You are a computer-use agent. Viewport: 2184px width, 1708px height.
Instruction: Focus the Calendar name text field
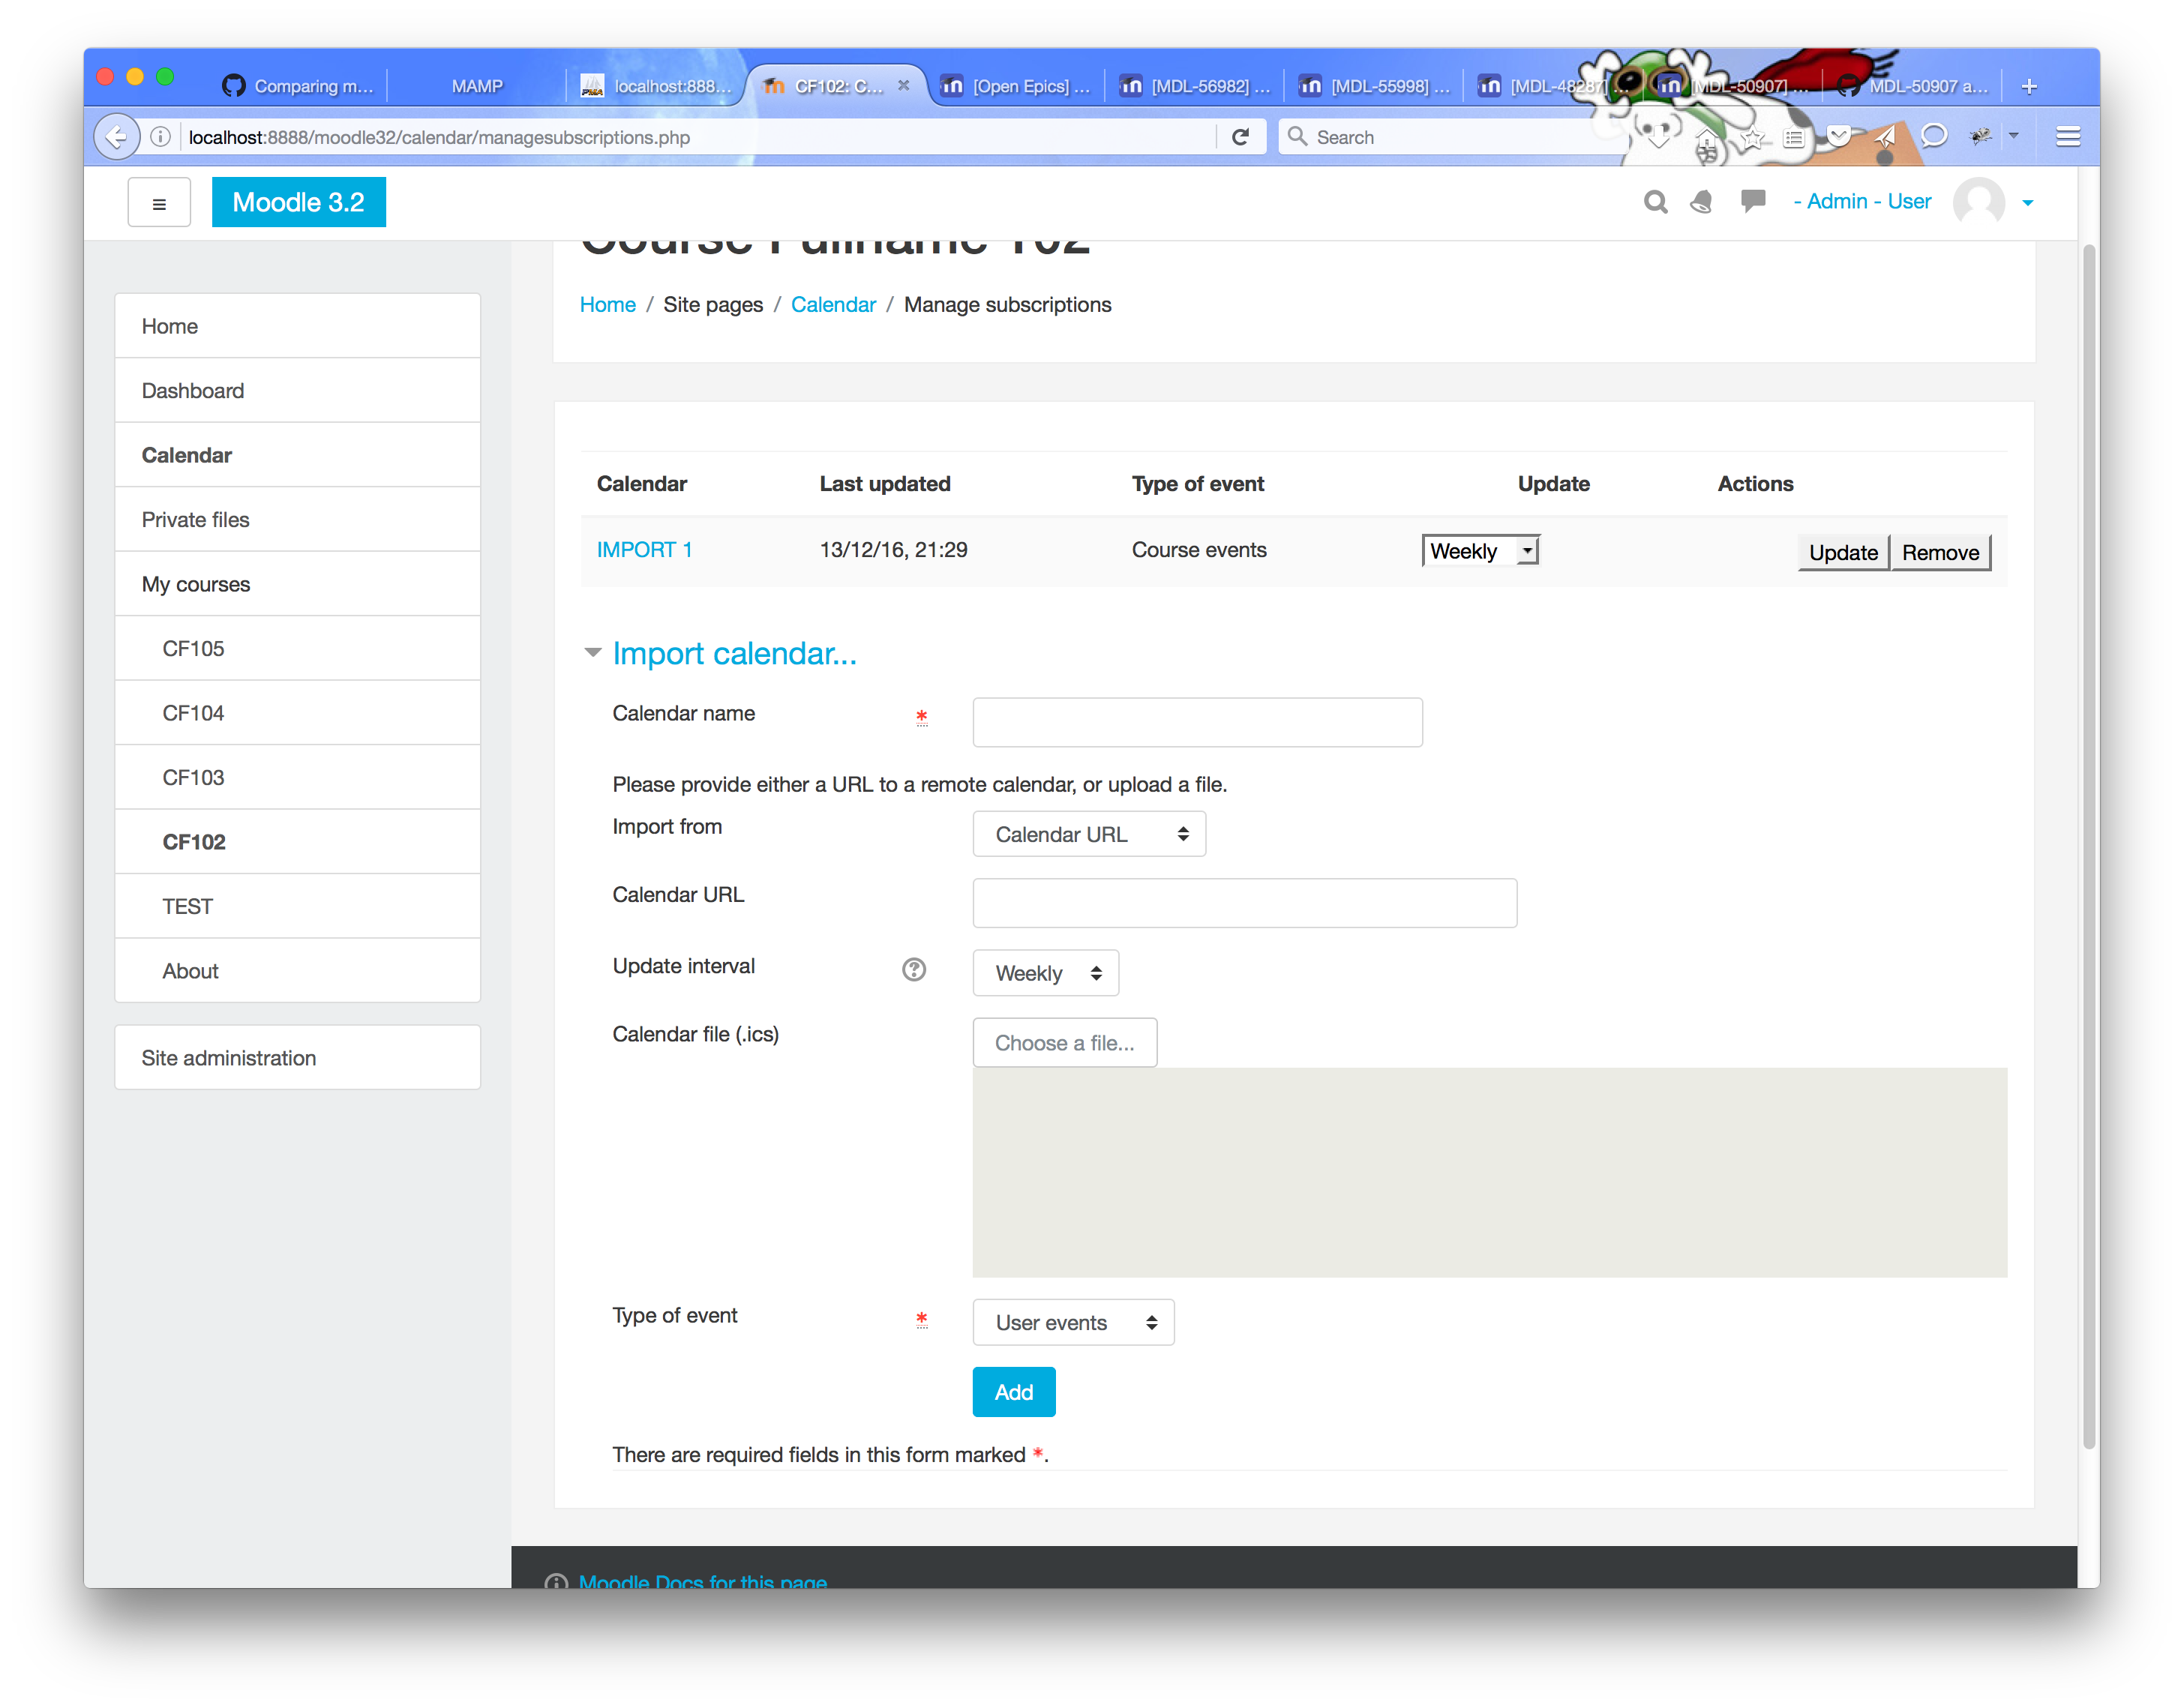click(x=1197, y=722)
